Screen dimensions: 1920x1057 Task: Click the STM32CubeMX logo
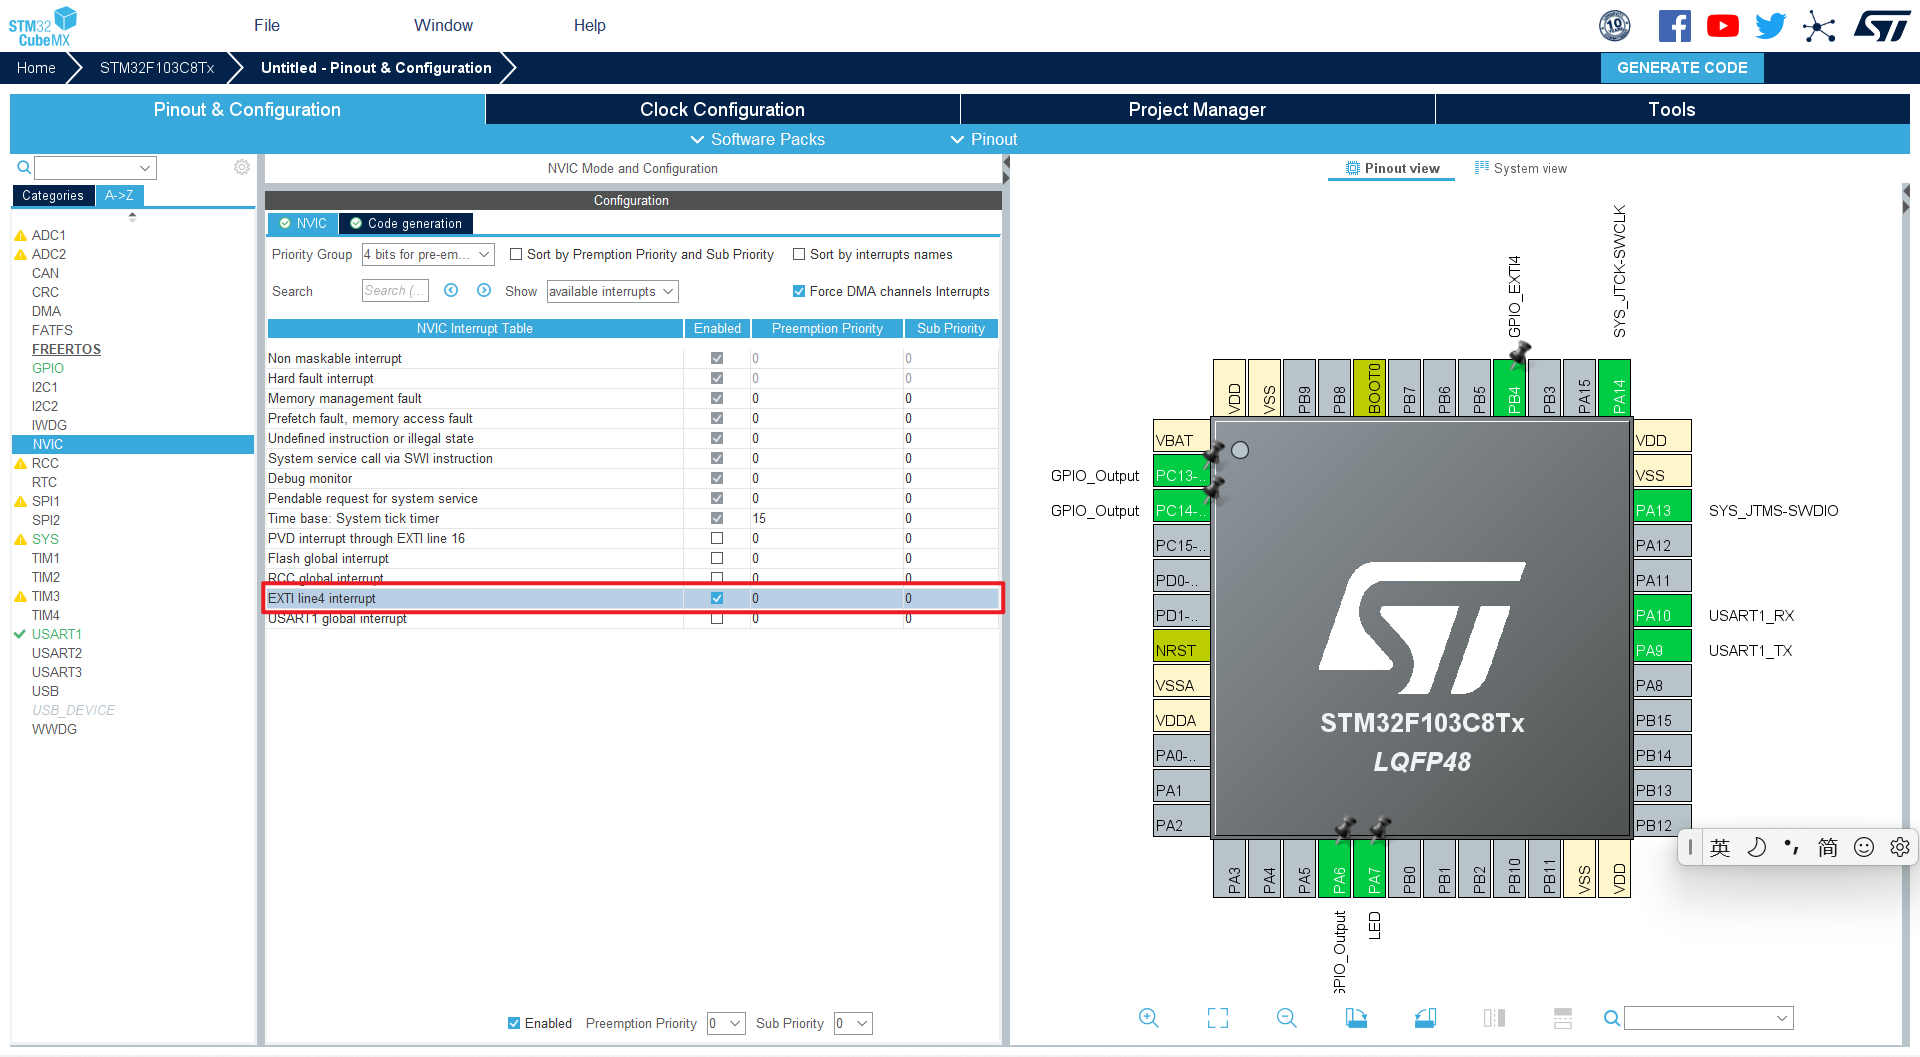43,26
